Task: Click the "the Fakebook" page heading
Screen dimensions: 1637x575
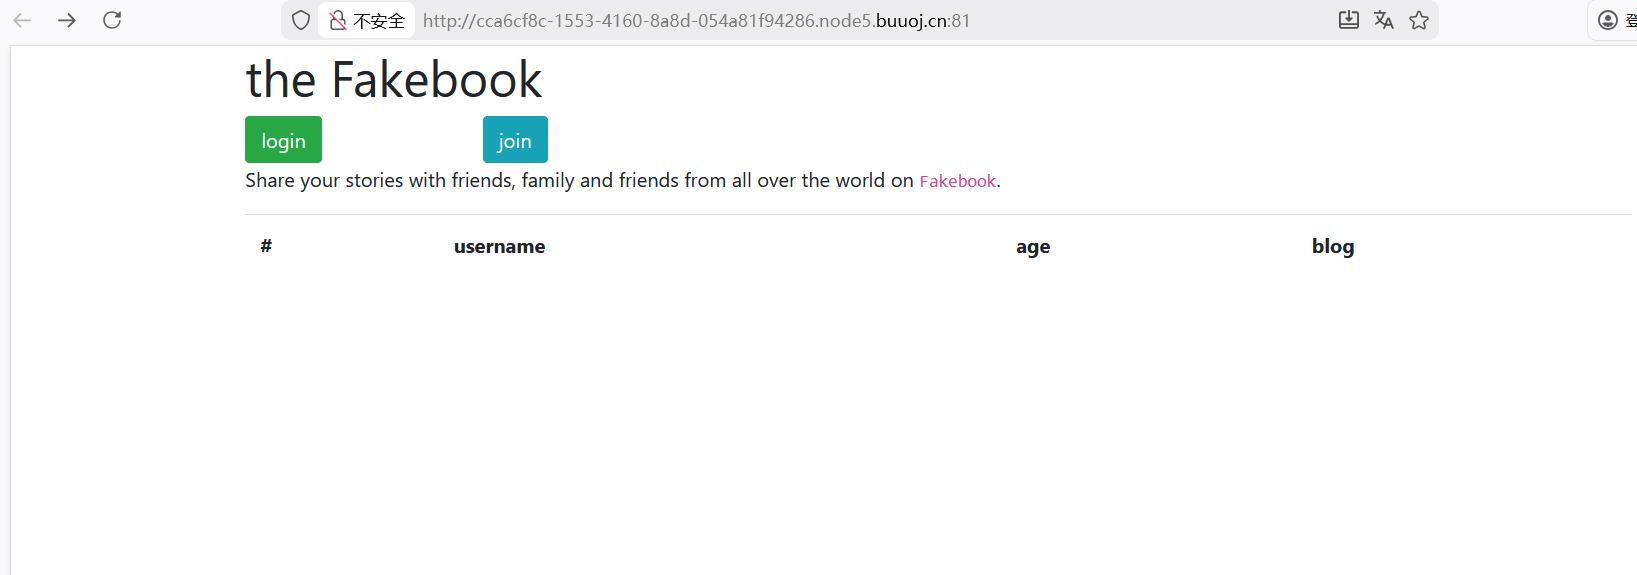Action: pos(394,80)
